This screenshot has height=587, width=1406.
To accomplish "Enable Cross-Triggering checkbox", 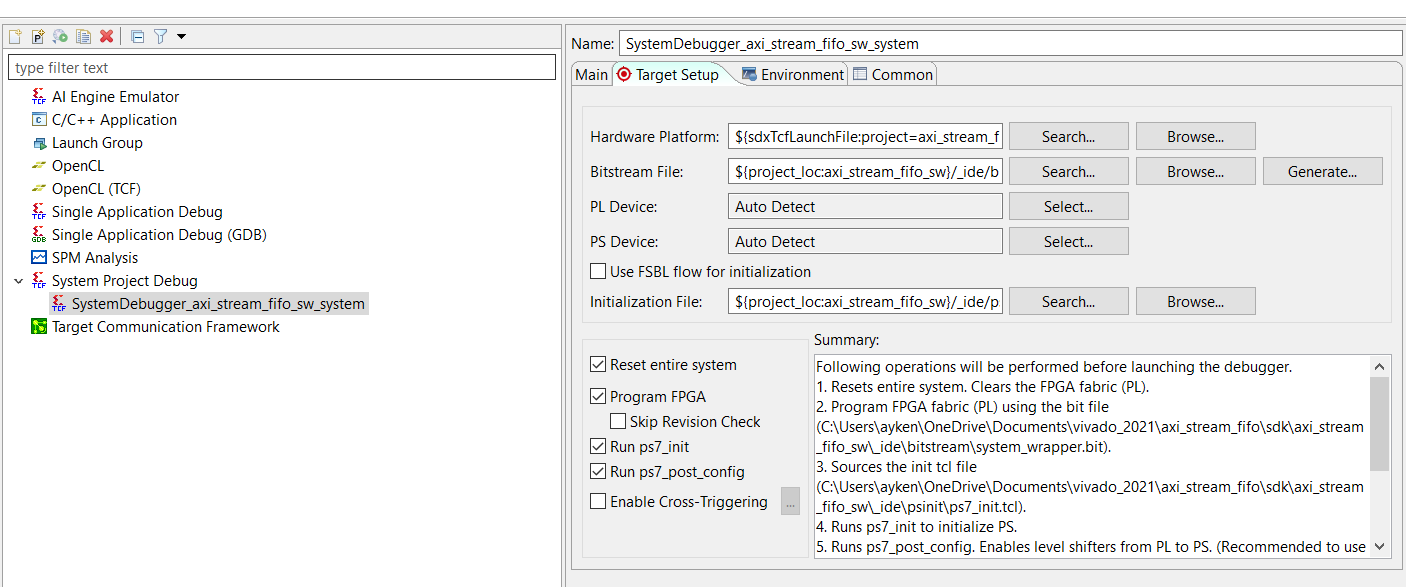I will pyautogui.click(x=598, y=501).
